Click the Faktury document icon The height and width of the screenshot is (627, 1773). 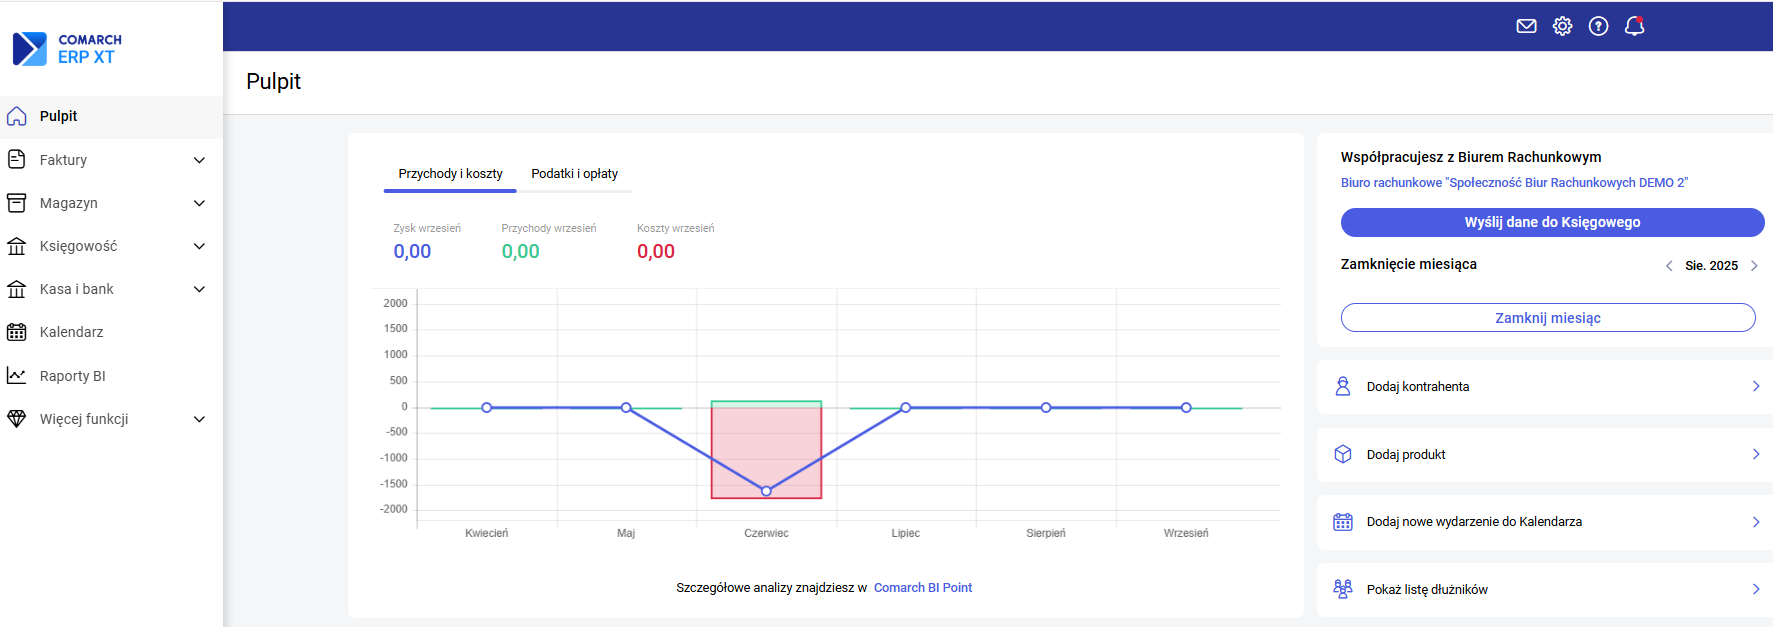[17, 159]
